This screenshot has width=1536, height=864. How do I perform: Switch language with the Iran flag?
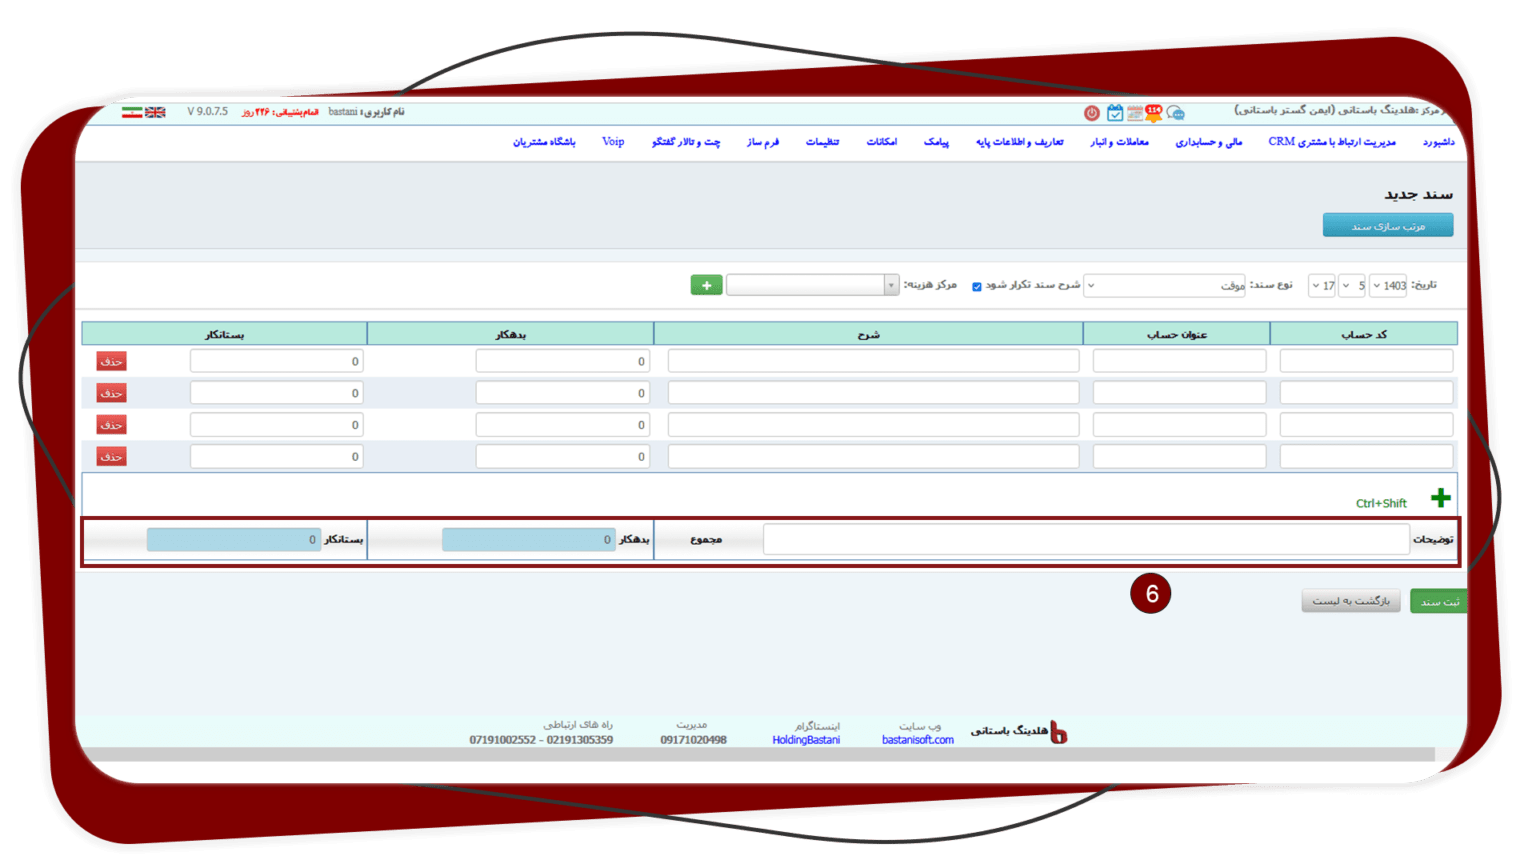coord(132,112)
